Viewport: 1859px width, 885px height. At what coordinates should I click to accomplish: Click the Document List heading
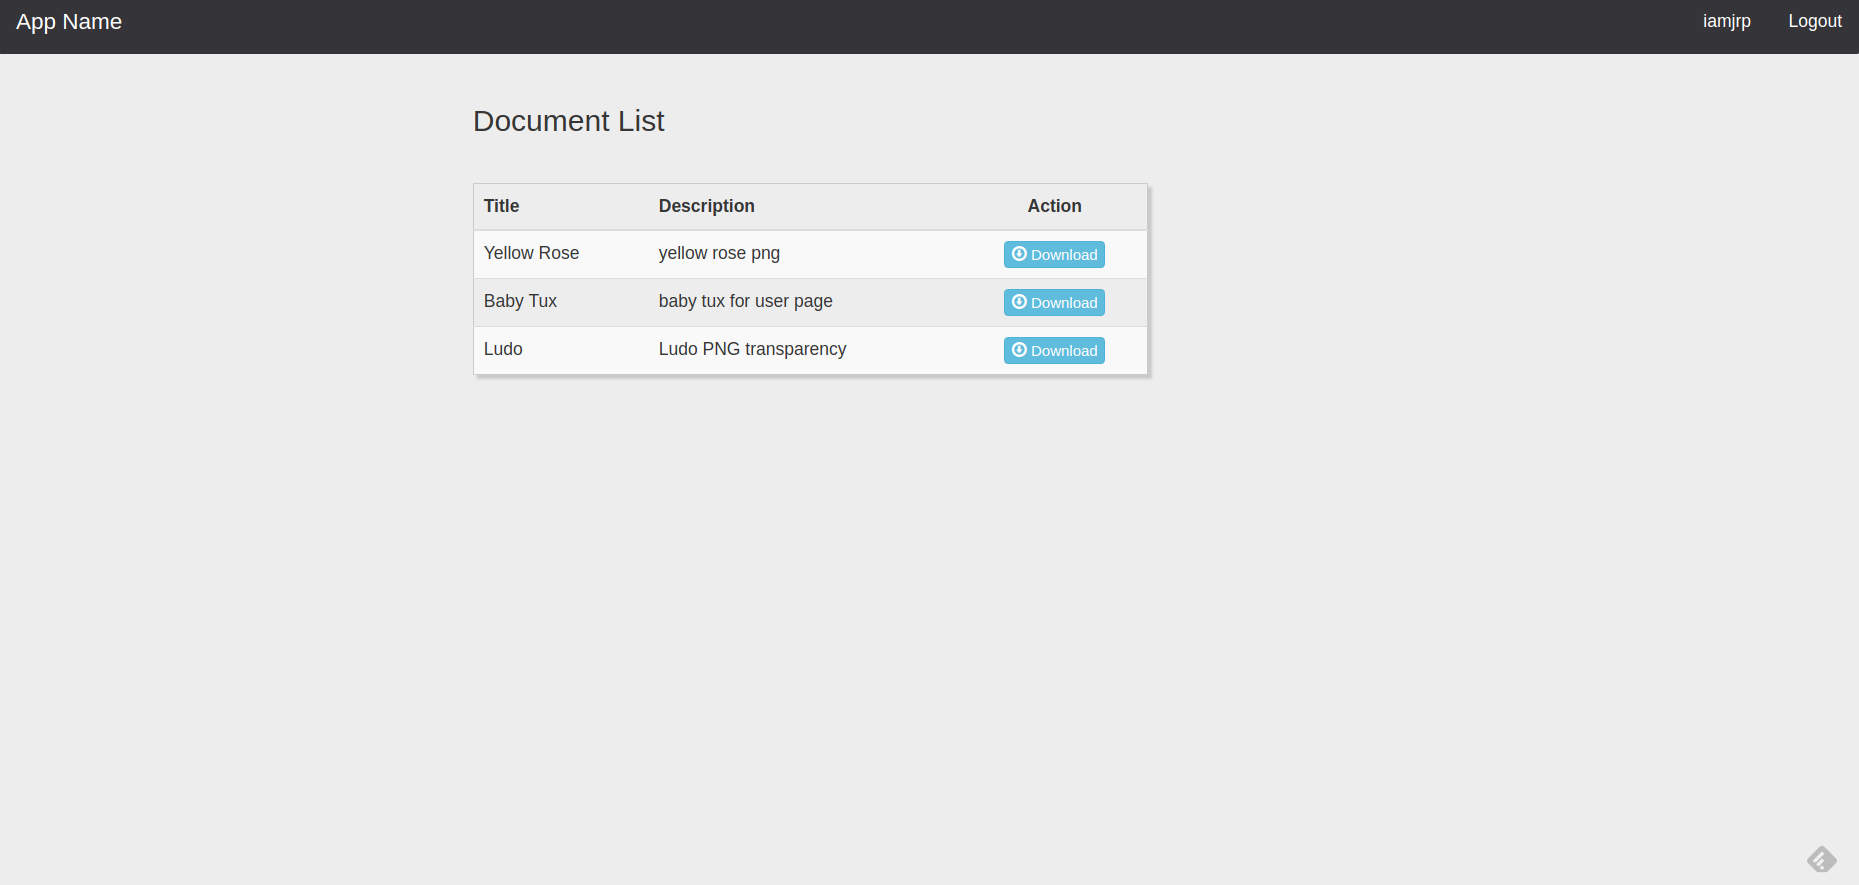click(568, 121)
